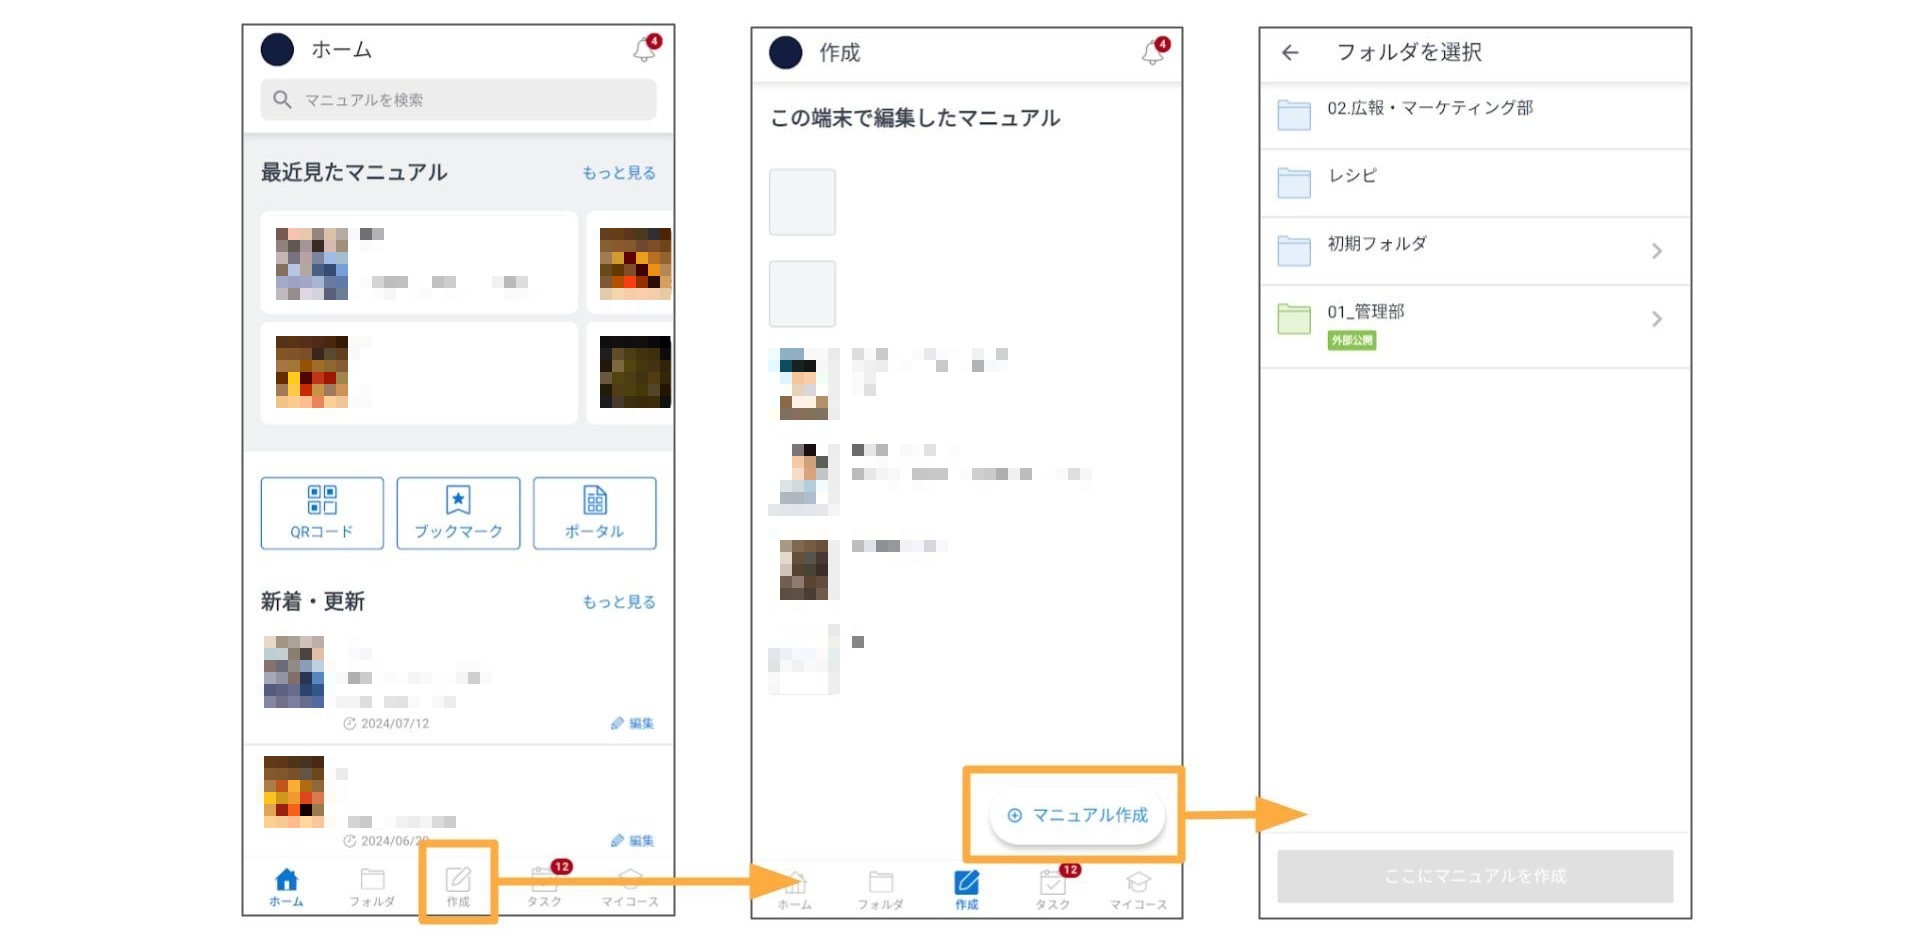Tap the notification bell on Home screen
Screen dimensions: 1920x939
[x=645, y=49]
